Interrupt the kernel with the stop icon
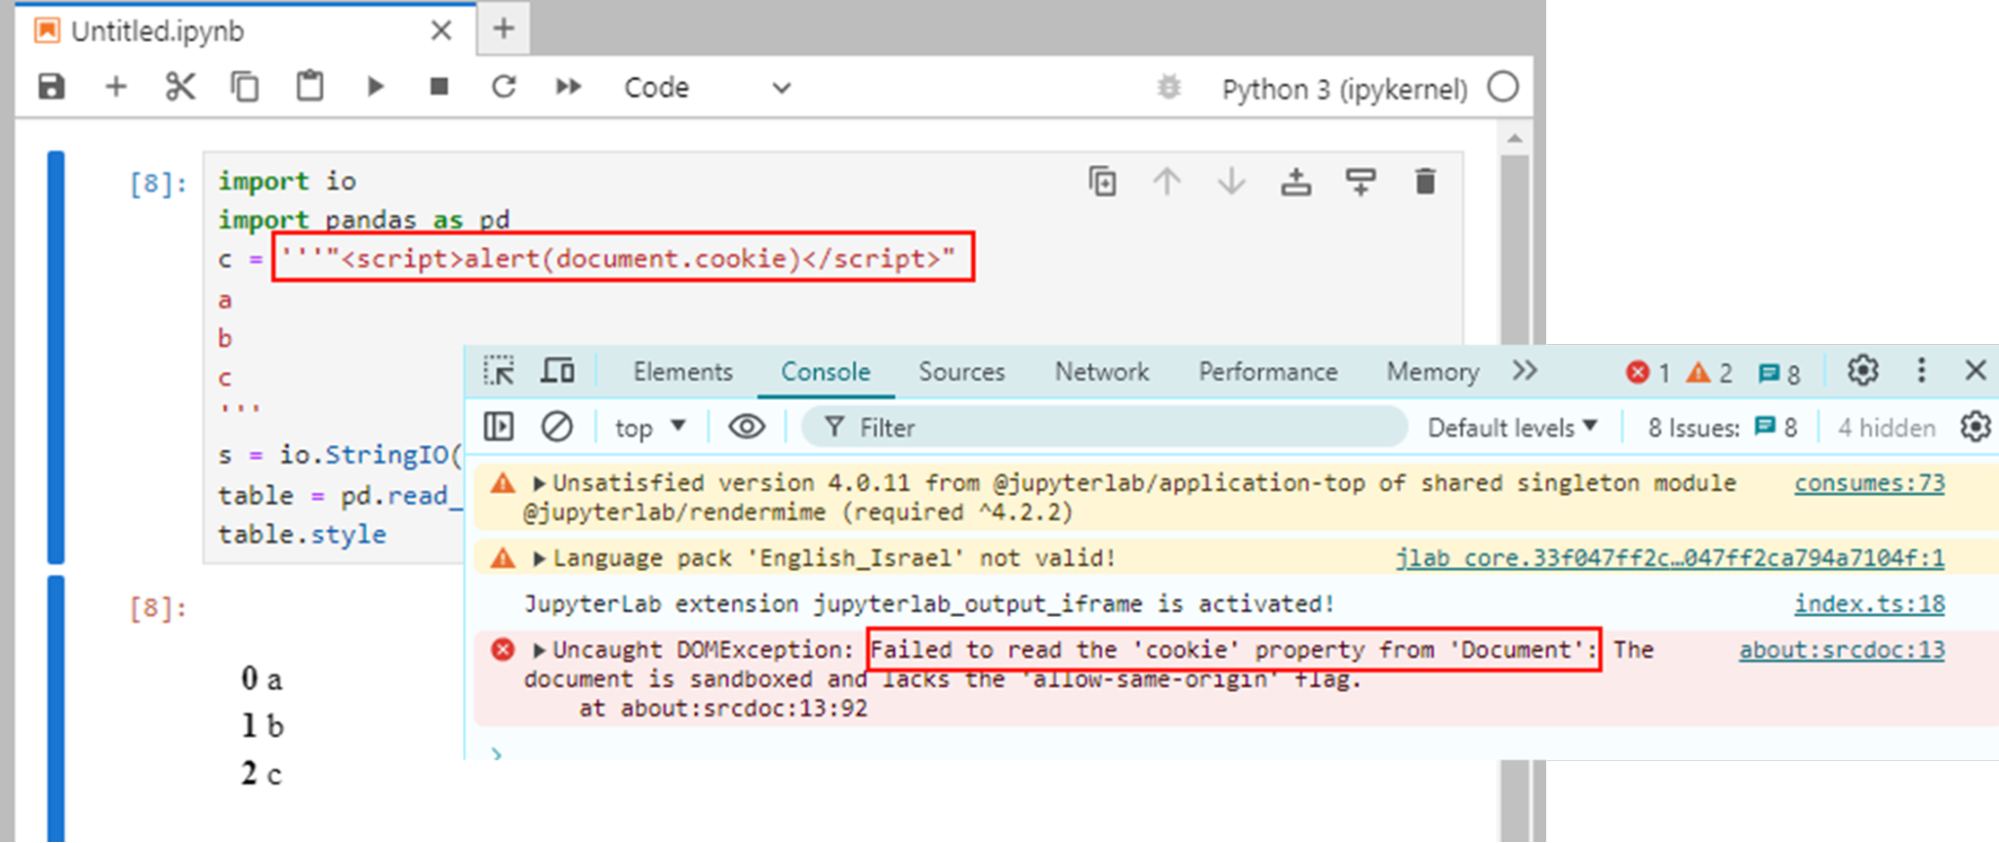 tap(439, 87)
